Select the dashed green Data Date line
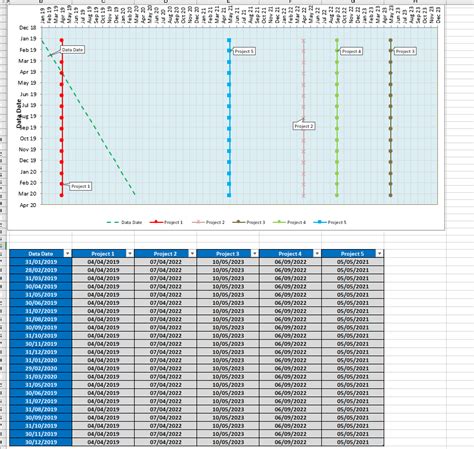The image size is (474, 449). point(88,117)
